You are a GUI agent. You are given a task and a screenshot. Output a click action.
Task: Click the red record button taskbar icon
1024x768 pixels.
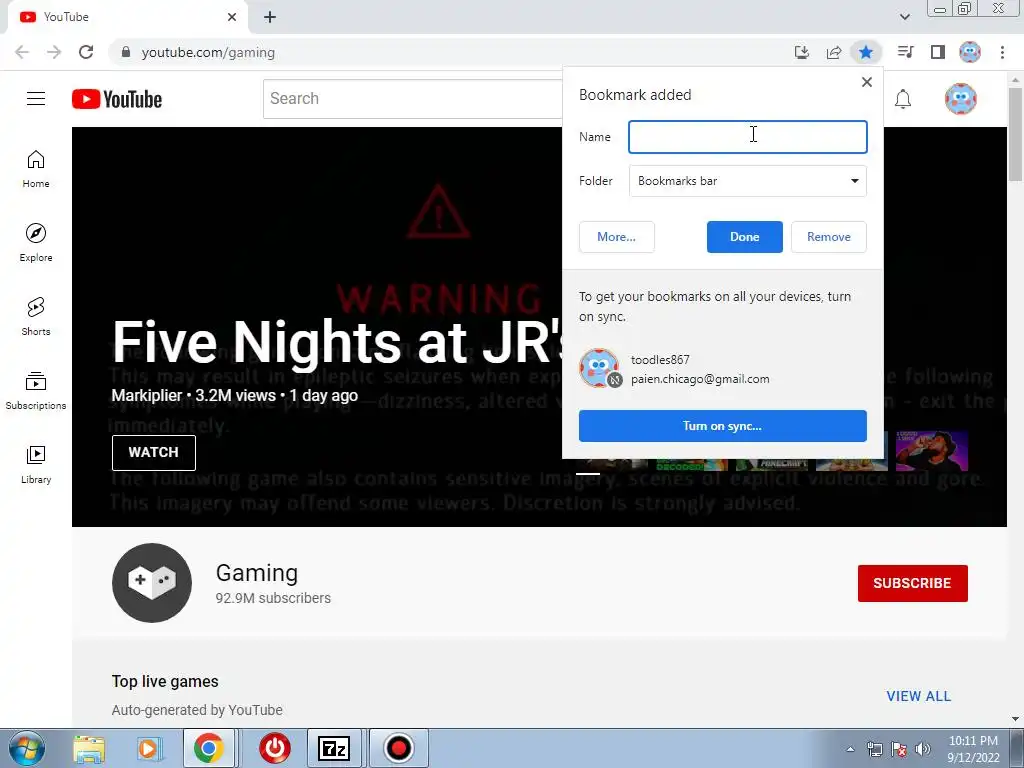tap(398, 748)
